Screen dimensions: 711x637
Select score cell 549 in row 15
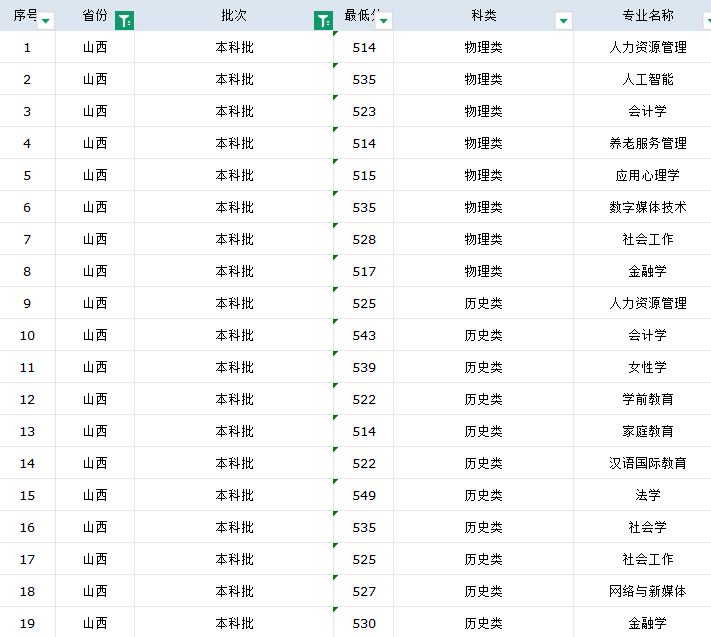click(364, 495)
